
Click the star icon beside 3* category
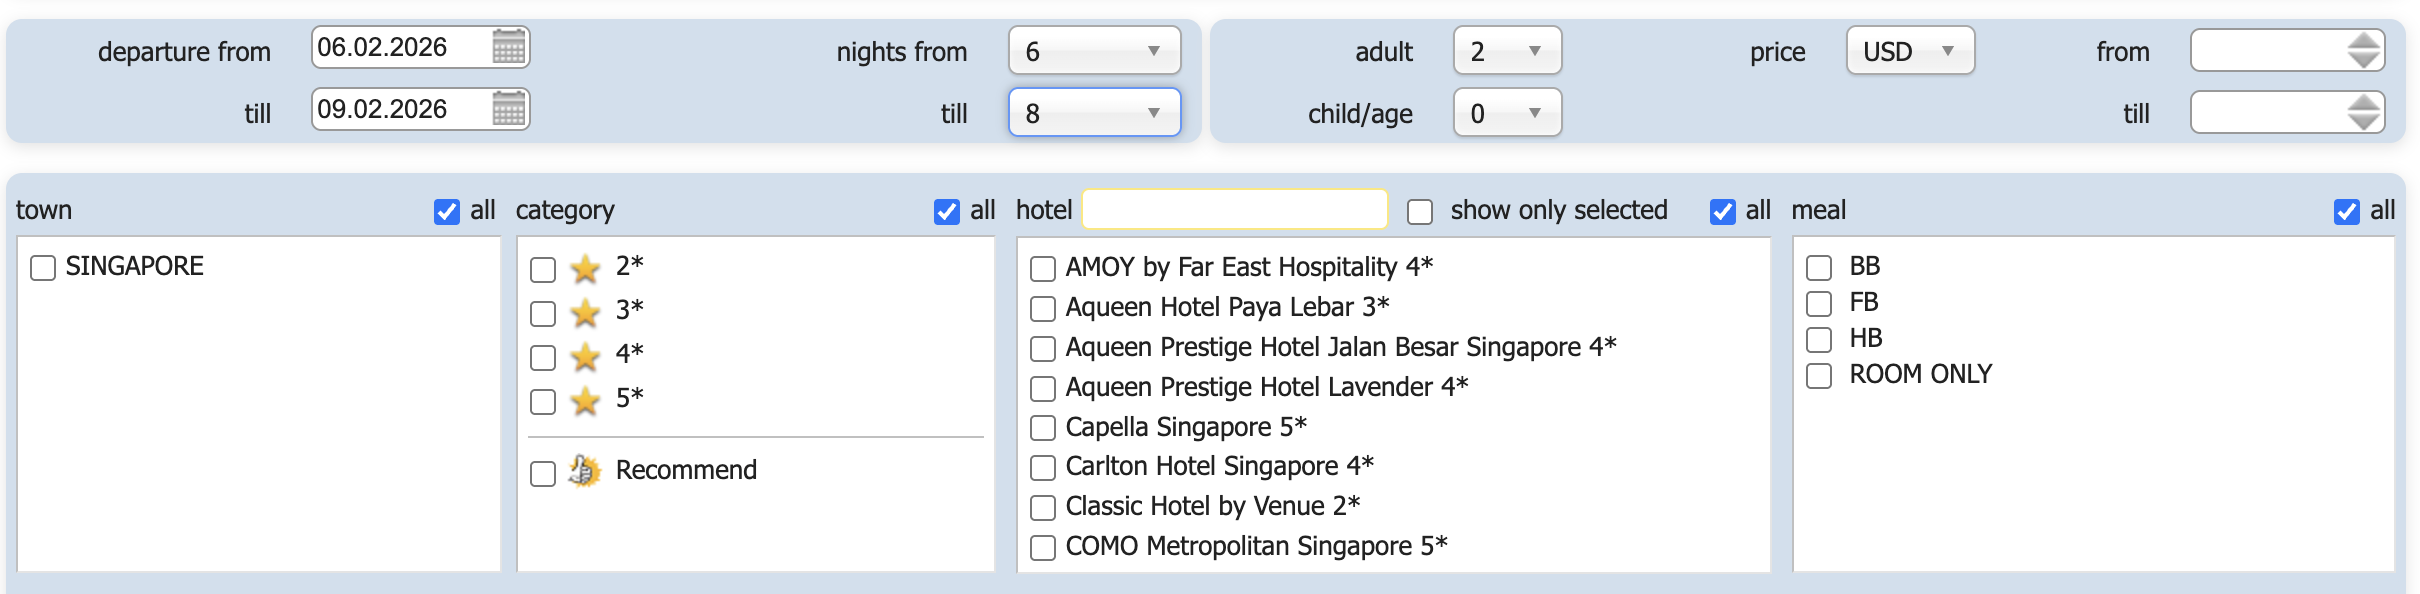tap(585, 312)
